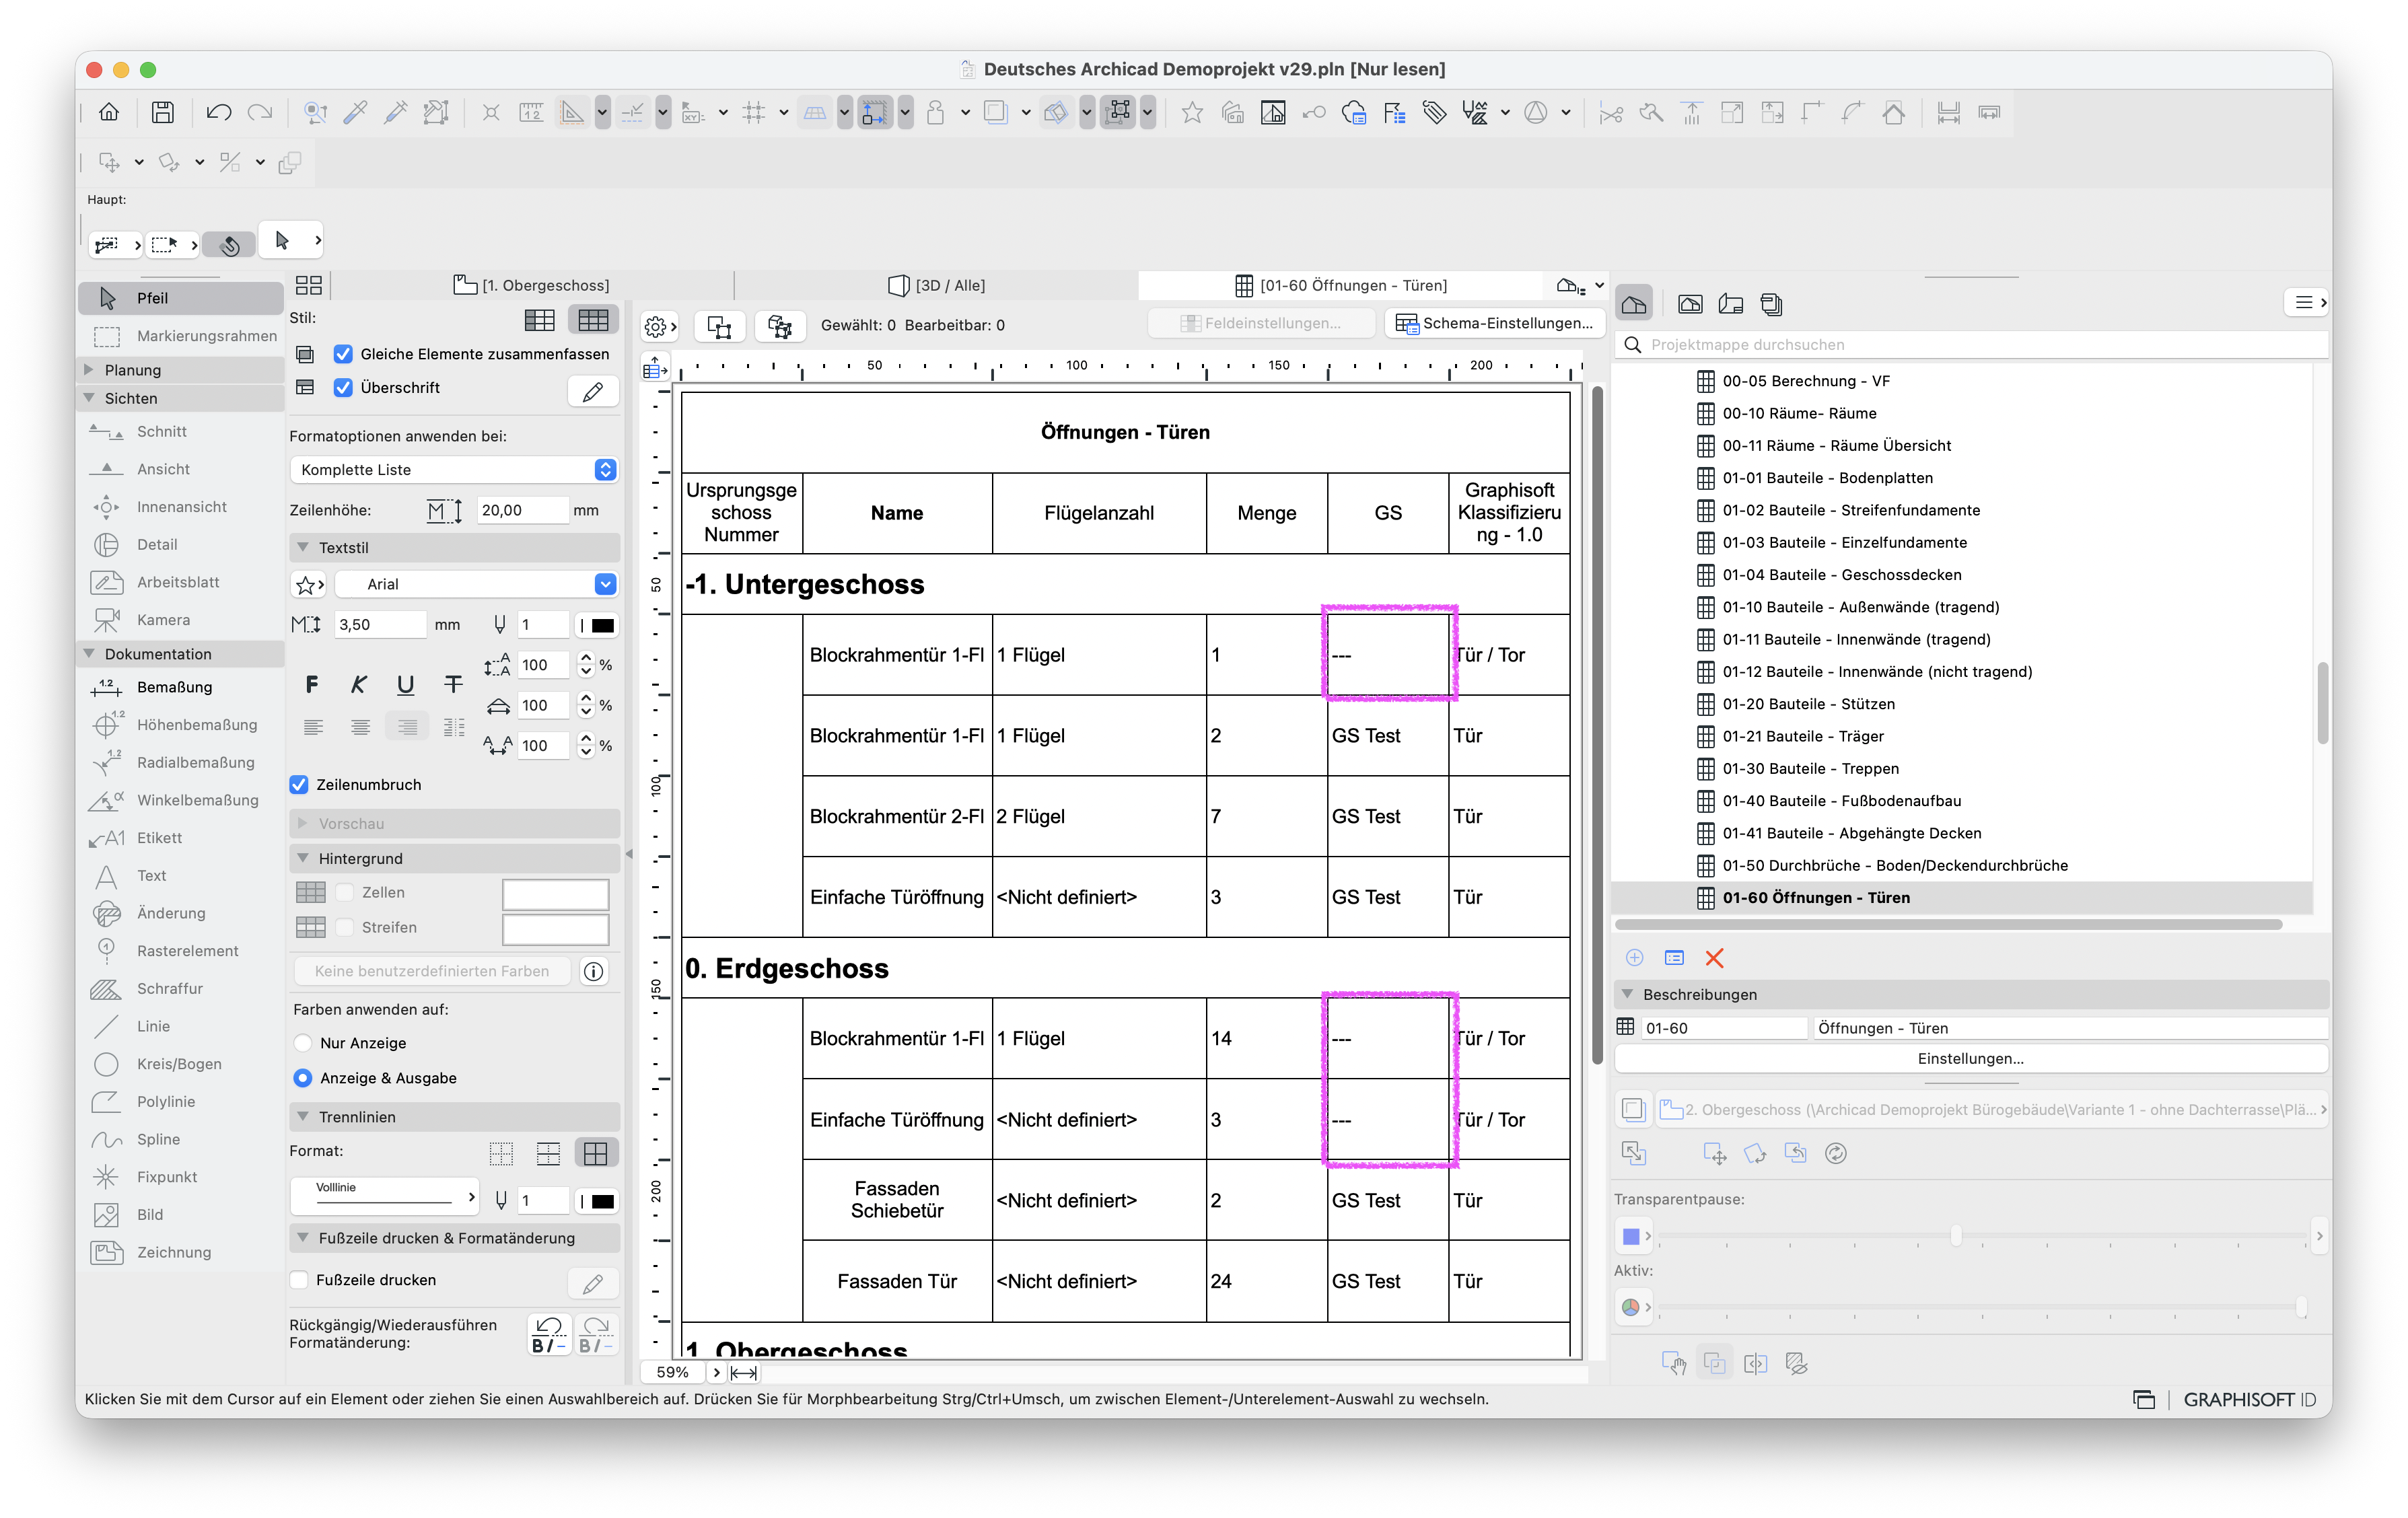The height and width of the screenshot is (1518, 2408).
Task: Uncheck the Überschrift checkbox
Action: tap(343, 387)
